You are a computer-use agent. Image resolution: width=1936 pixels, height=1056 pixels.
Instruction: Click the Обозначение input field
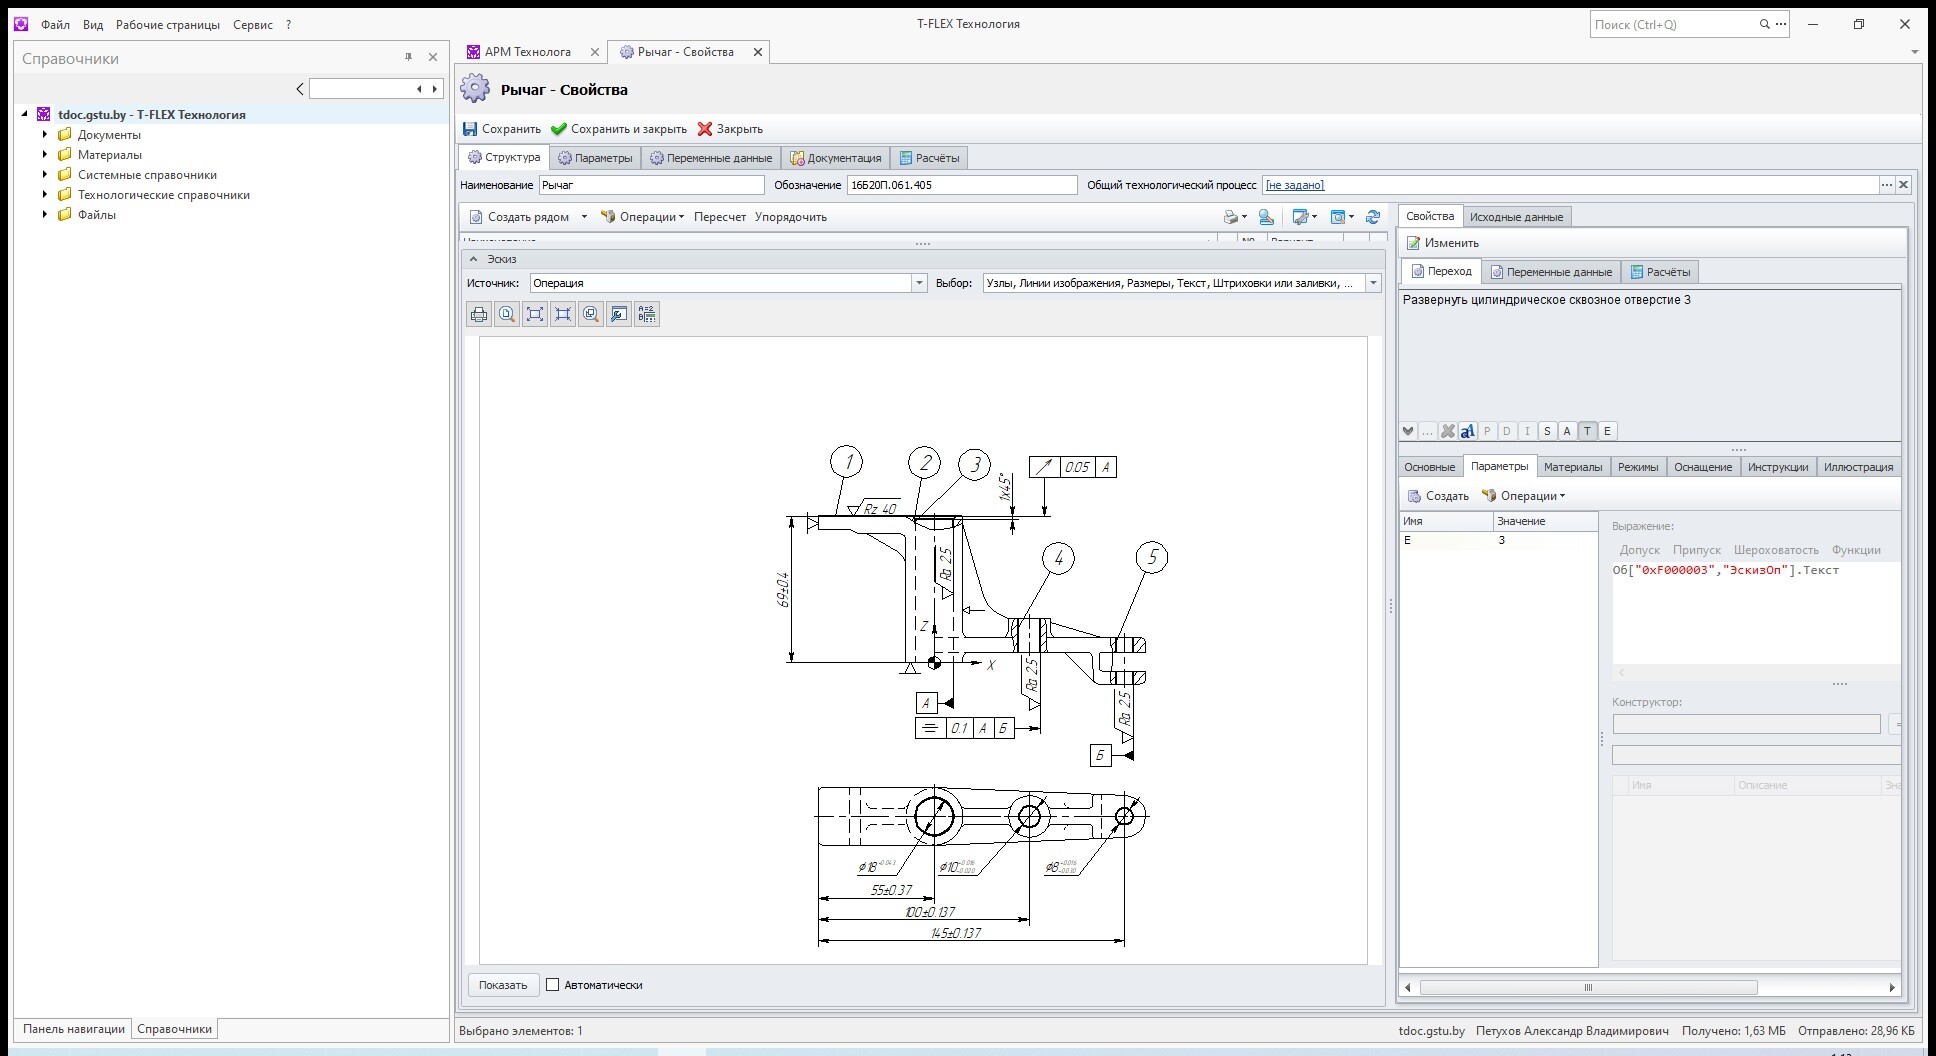point(962,185)
